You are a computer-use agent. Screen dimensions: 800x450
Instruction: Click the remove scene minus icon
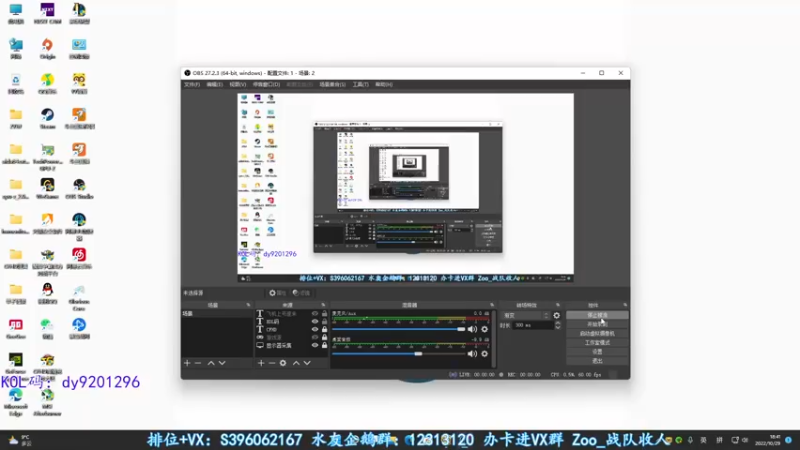coord(198,363)
